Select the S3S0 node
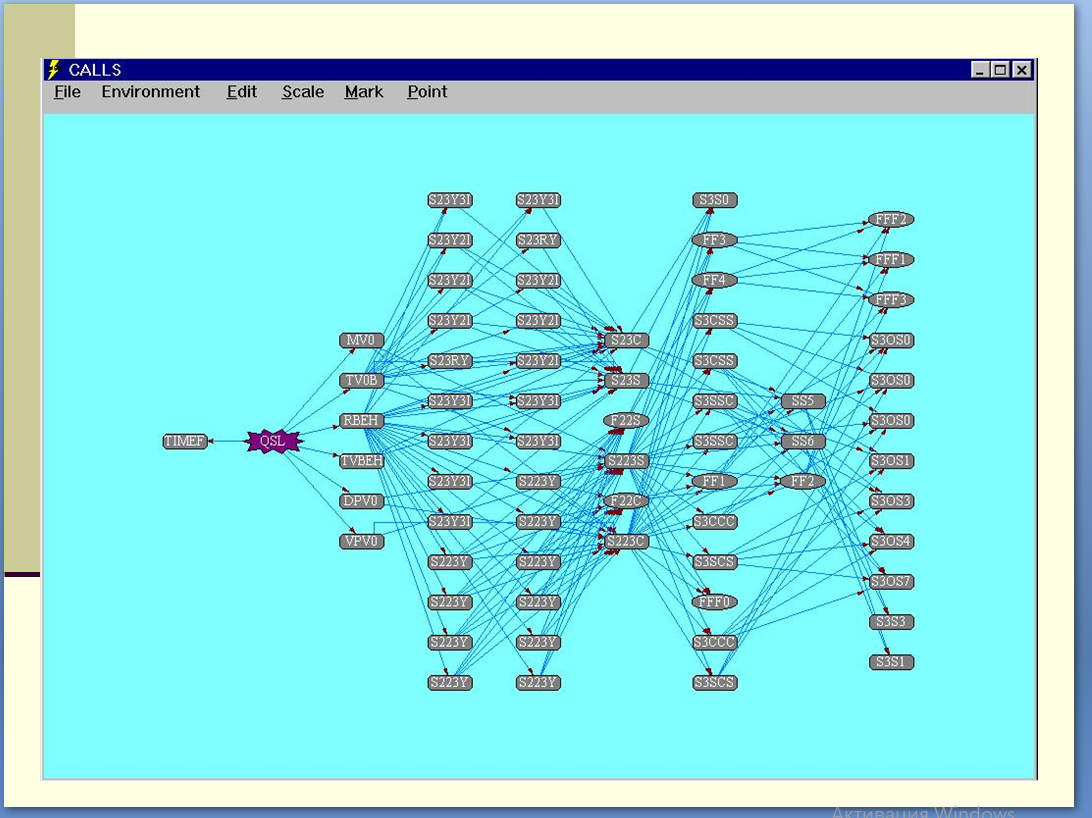 [715, 200]
